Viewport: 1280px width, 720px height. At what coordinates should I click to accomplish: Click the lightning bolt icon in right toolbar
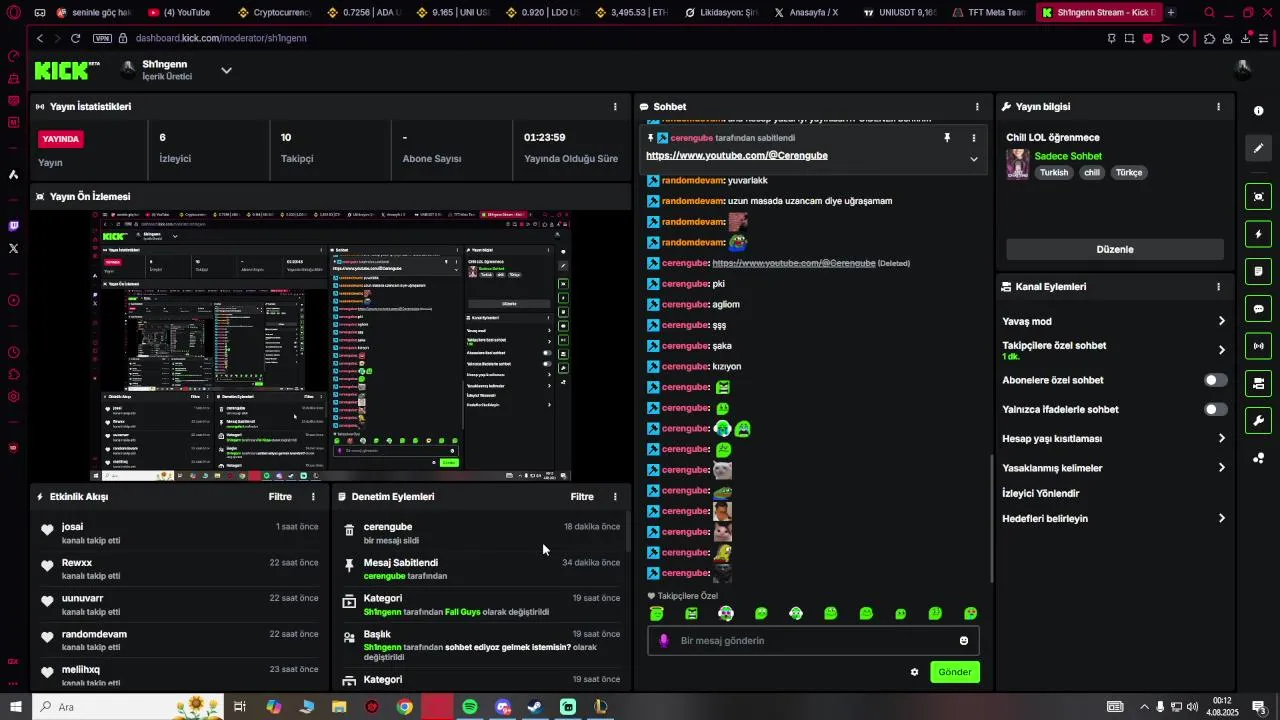click(x=1258, y=234)
